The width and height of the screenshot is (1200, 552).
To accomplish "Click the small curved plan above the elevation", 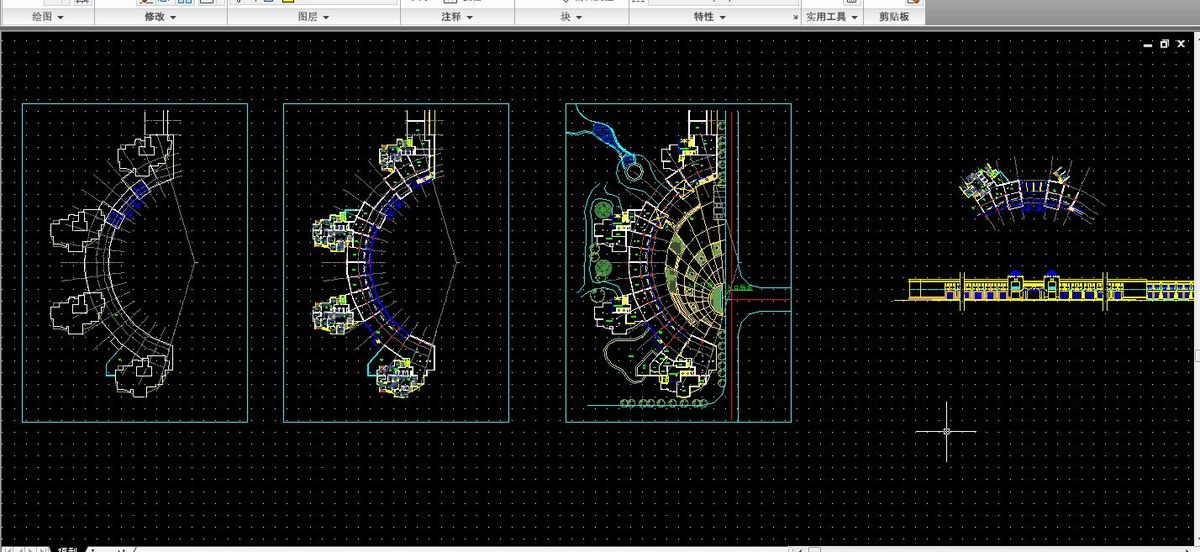I will tap(1020, 190).
